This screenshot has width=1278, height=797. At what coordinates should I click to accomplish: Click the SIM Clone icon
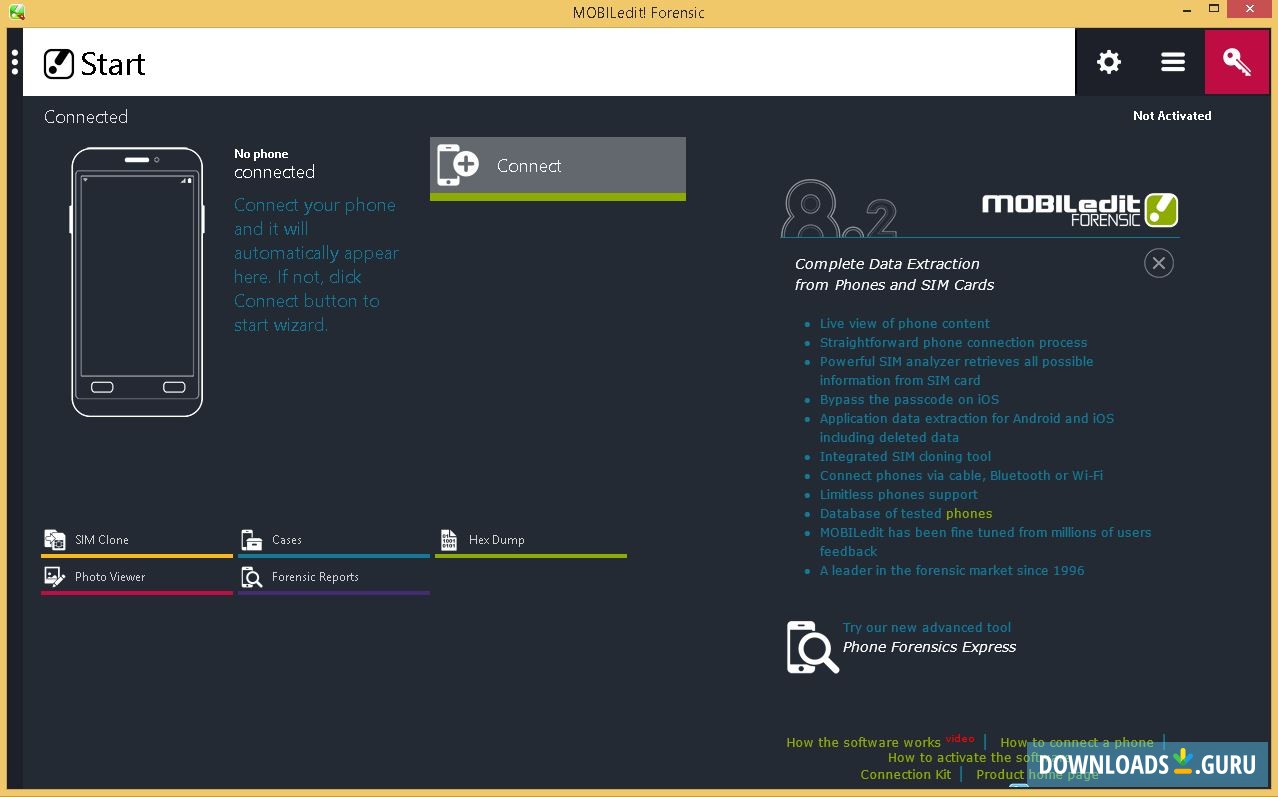(x=54, y=540)
